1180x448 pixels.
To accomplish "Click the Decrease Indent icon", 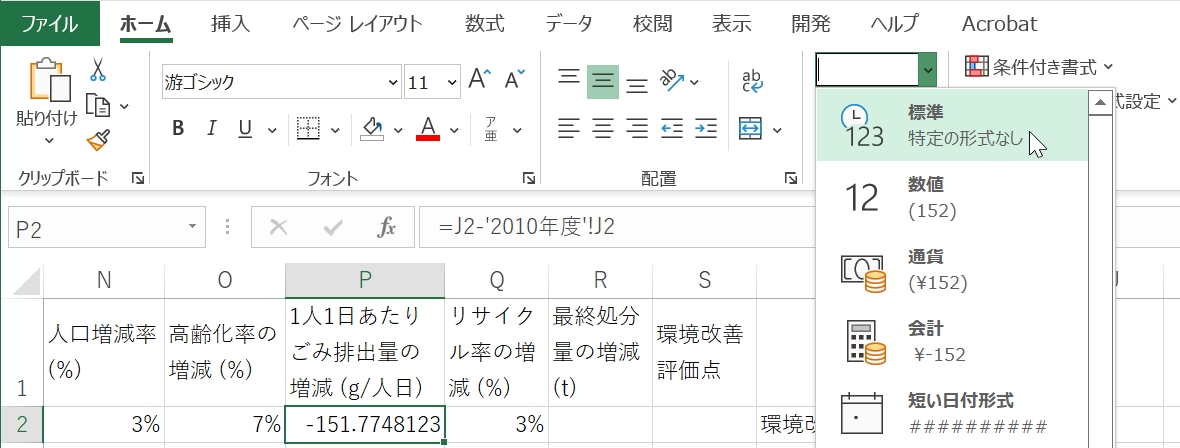I will [x=671, y=129].
